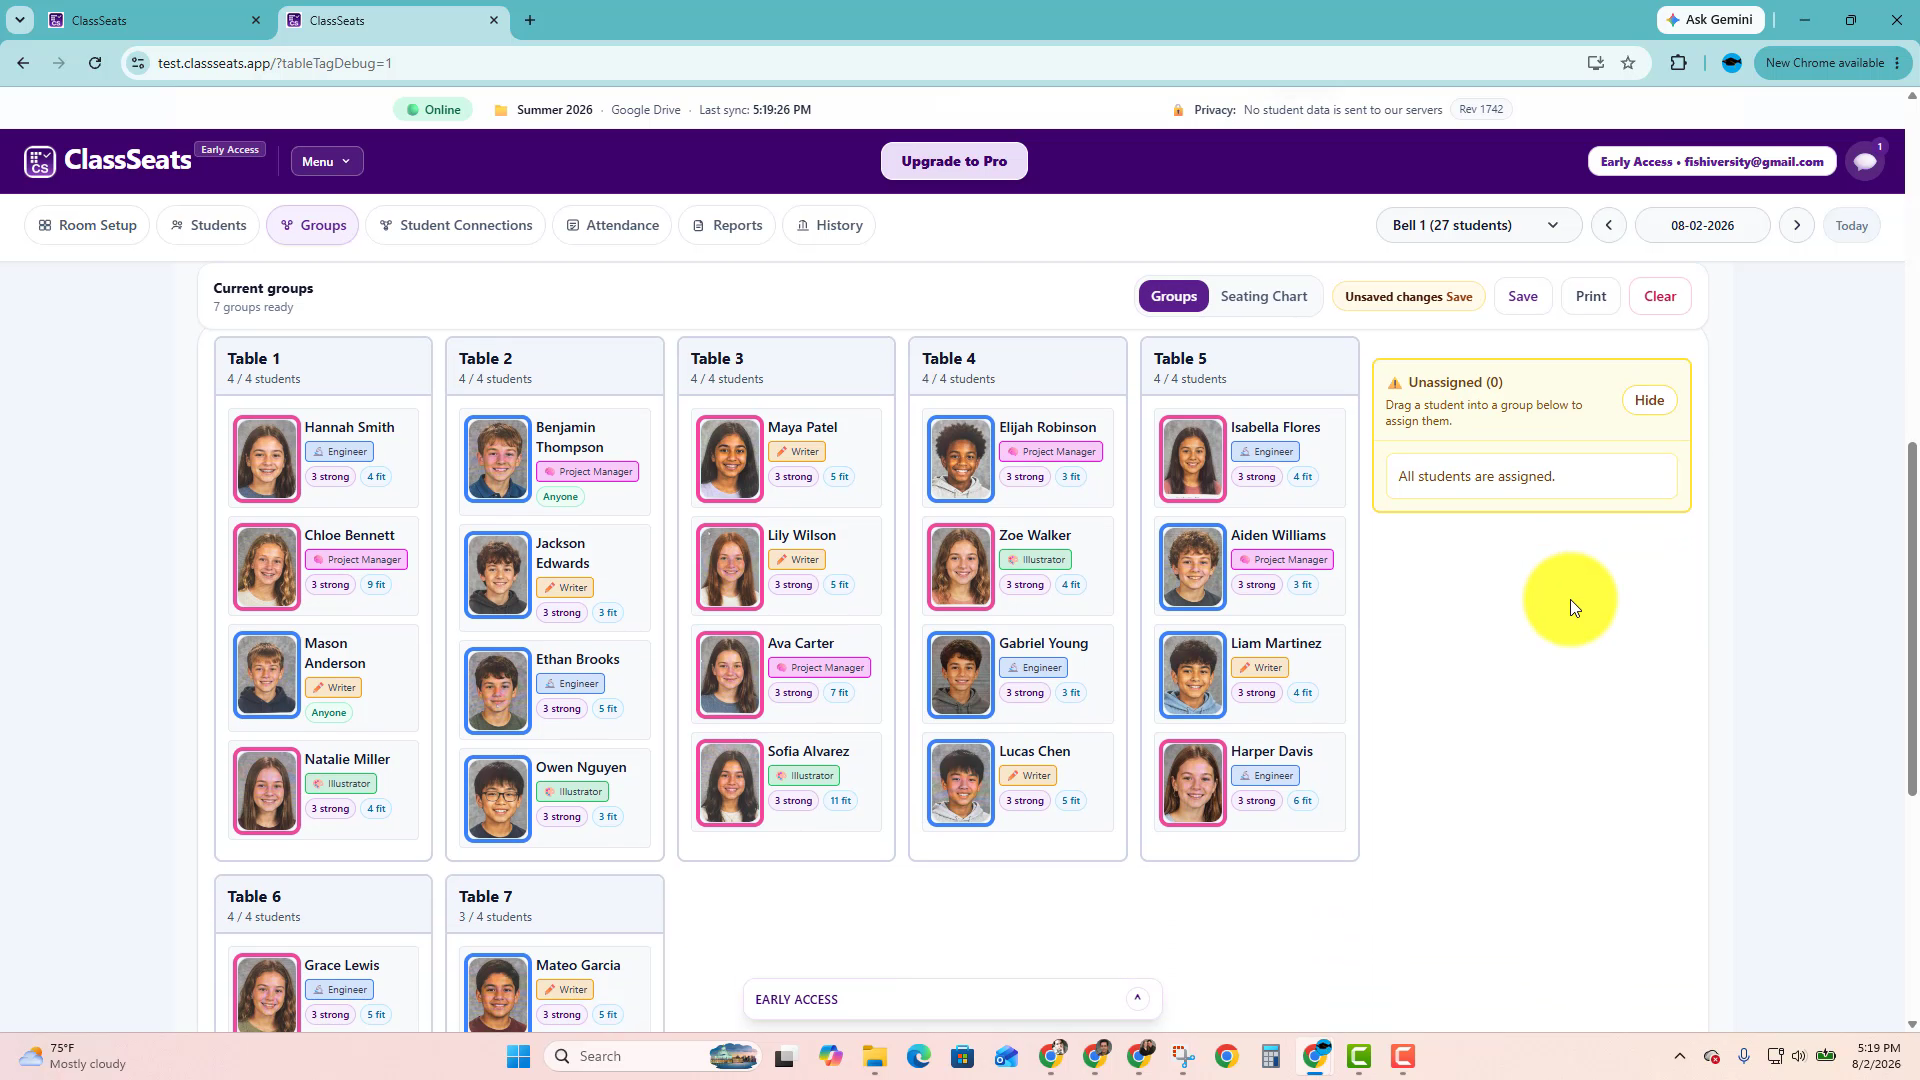Show hidden system tray icons
1920x1080 pixels.
tap(1680, 1056)
